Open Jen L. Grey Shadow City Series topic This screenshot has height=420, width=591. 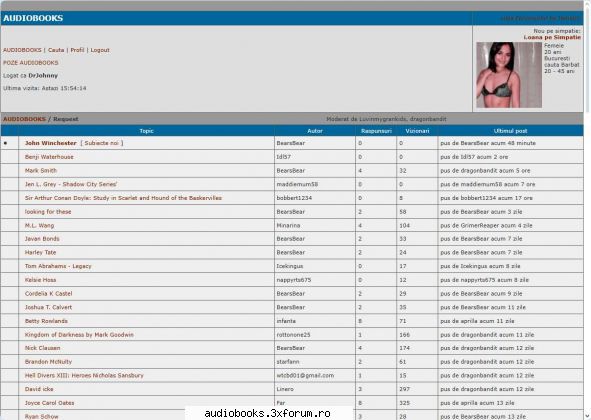click(71, 184)
